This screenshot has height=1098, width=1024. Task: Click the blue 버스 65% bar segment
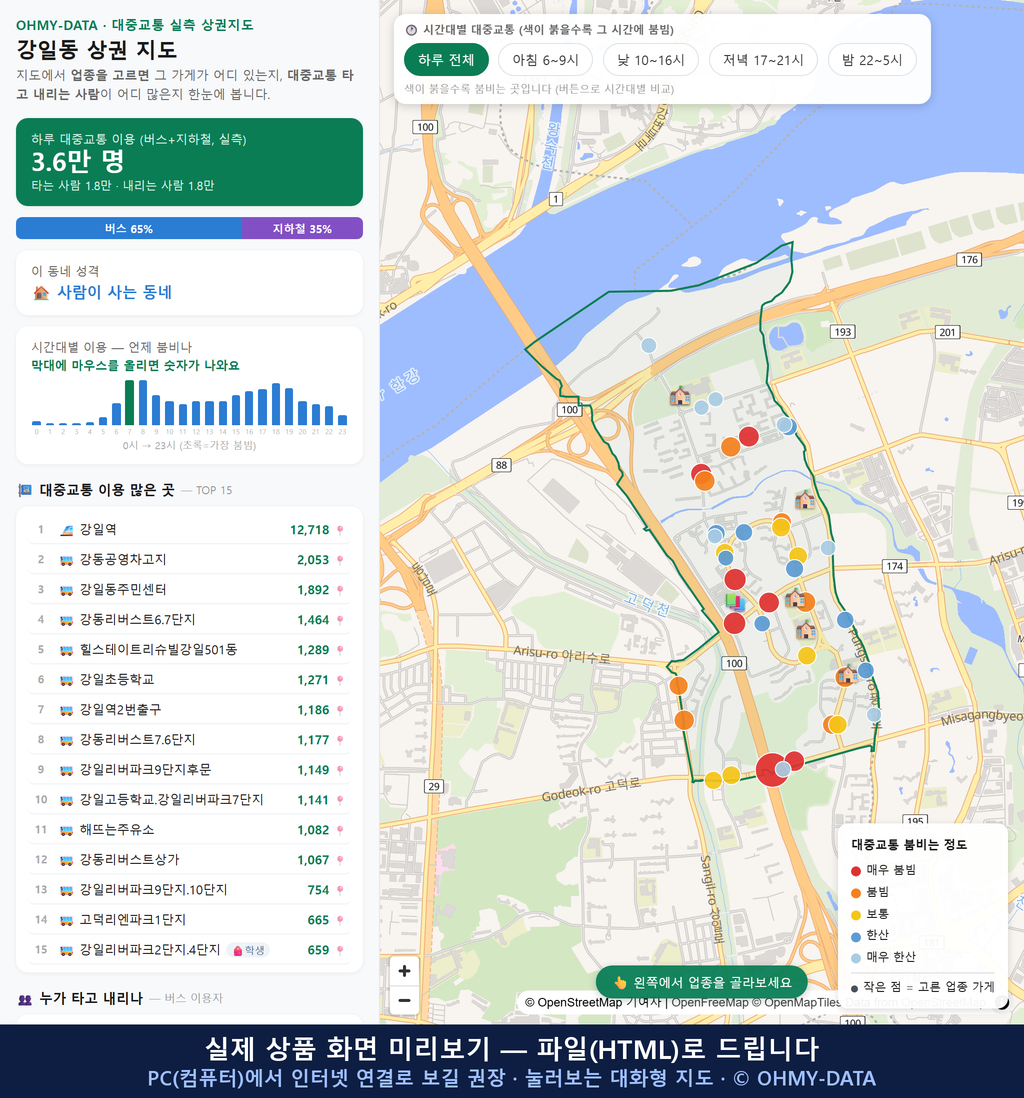[x=129, y=228]
